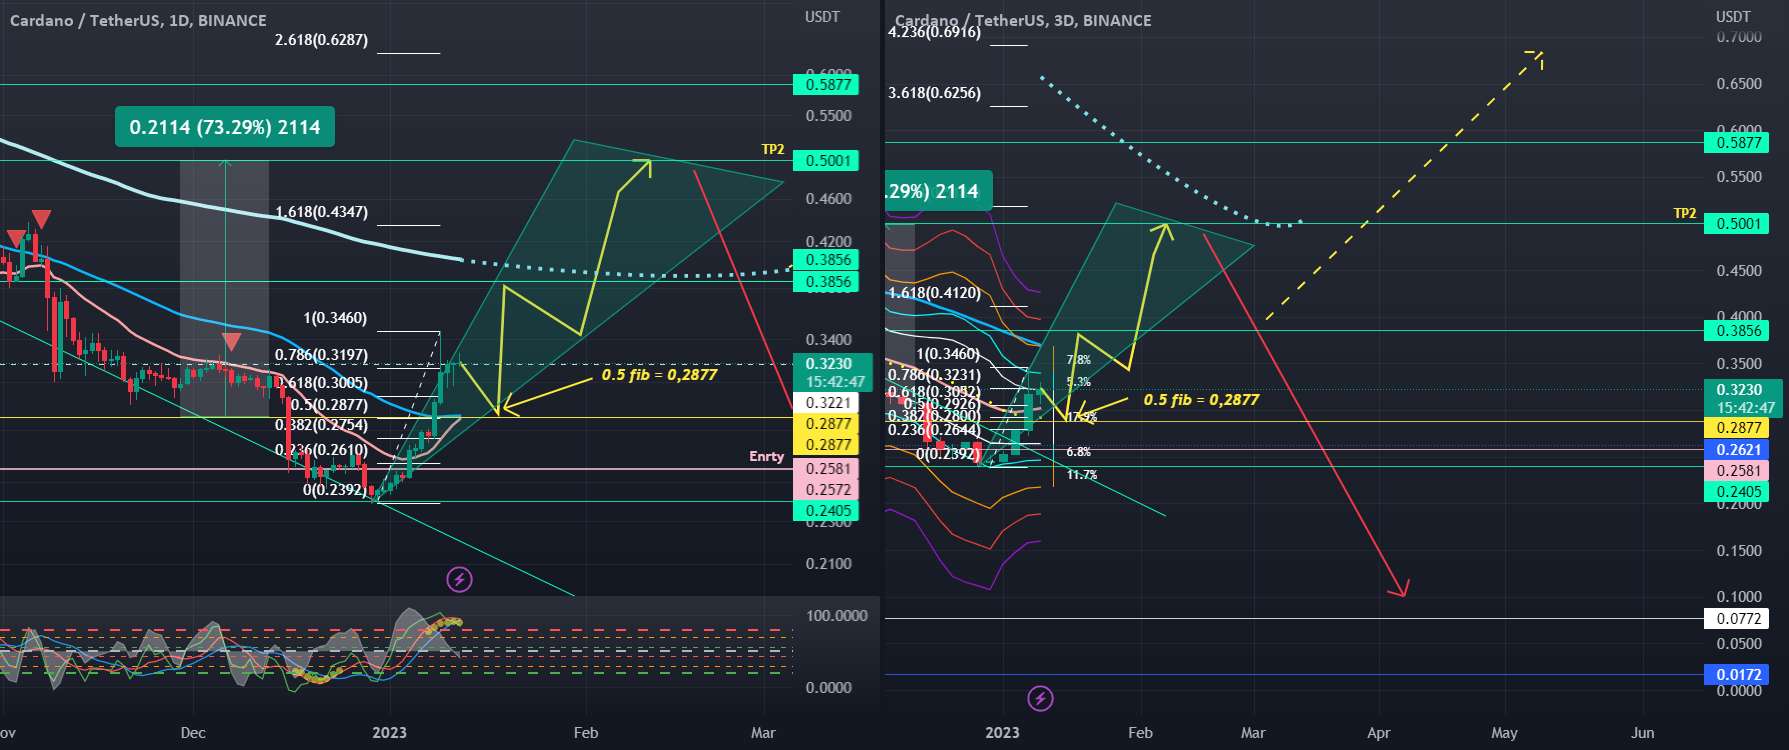Viewport: 1789px width, 750px height.
Task: Select the 1.618(0.4347) fib level label
Action: point(321,212)
